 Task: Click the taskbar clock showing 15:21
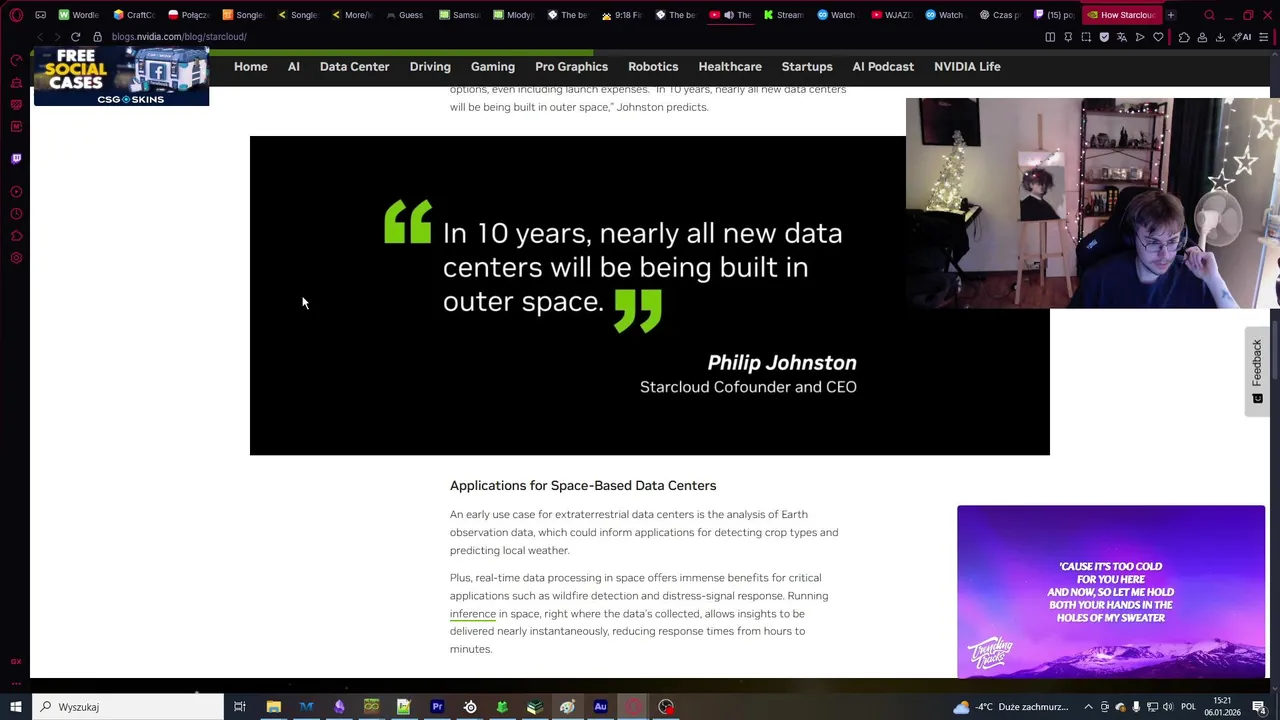(1223, 707)
